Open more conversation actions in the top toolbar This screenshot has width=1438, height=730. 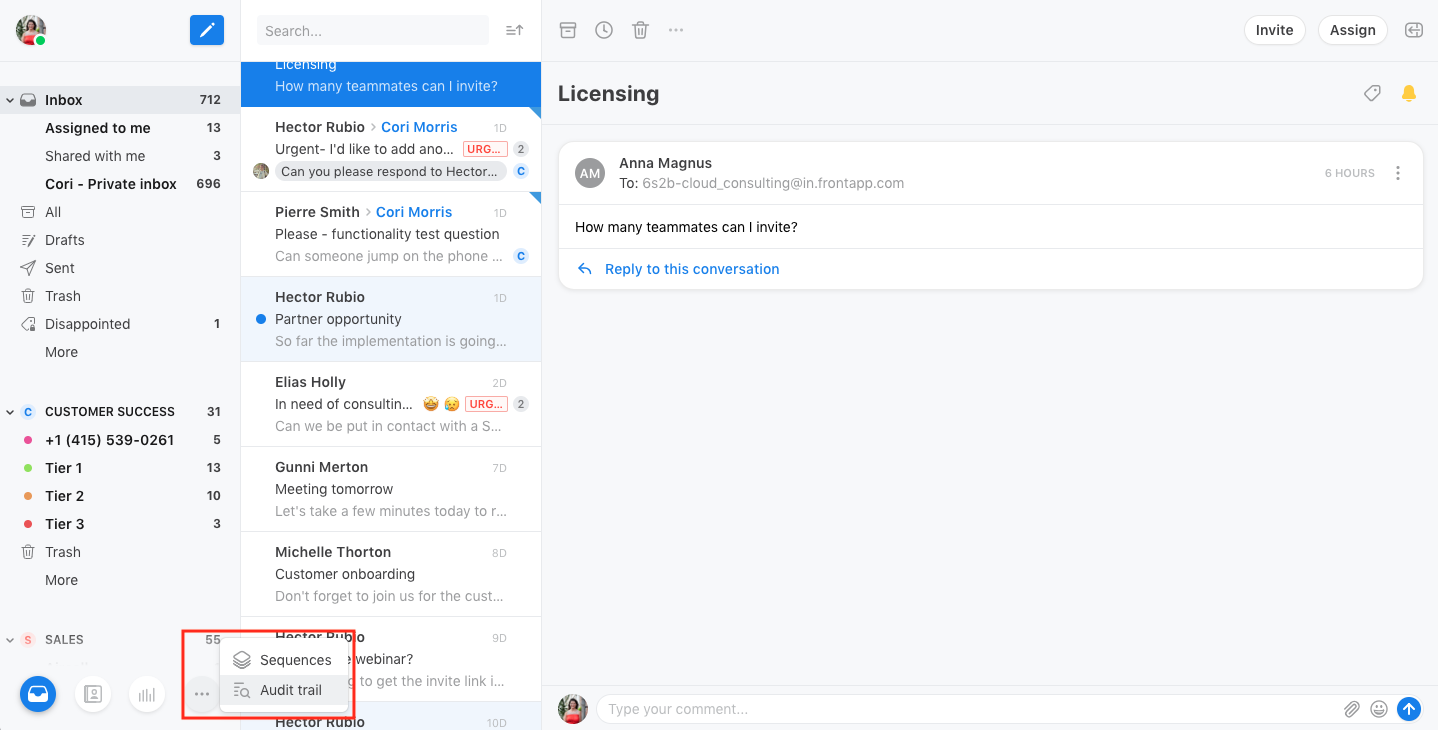pos(676,30)
